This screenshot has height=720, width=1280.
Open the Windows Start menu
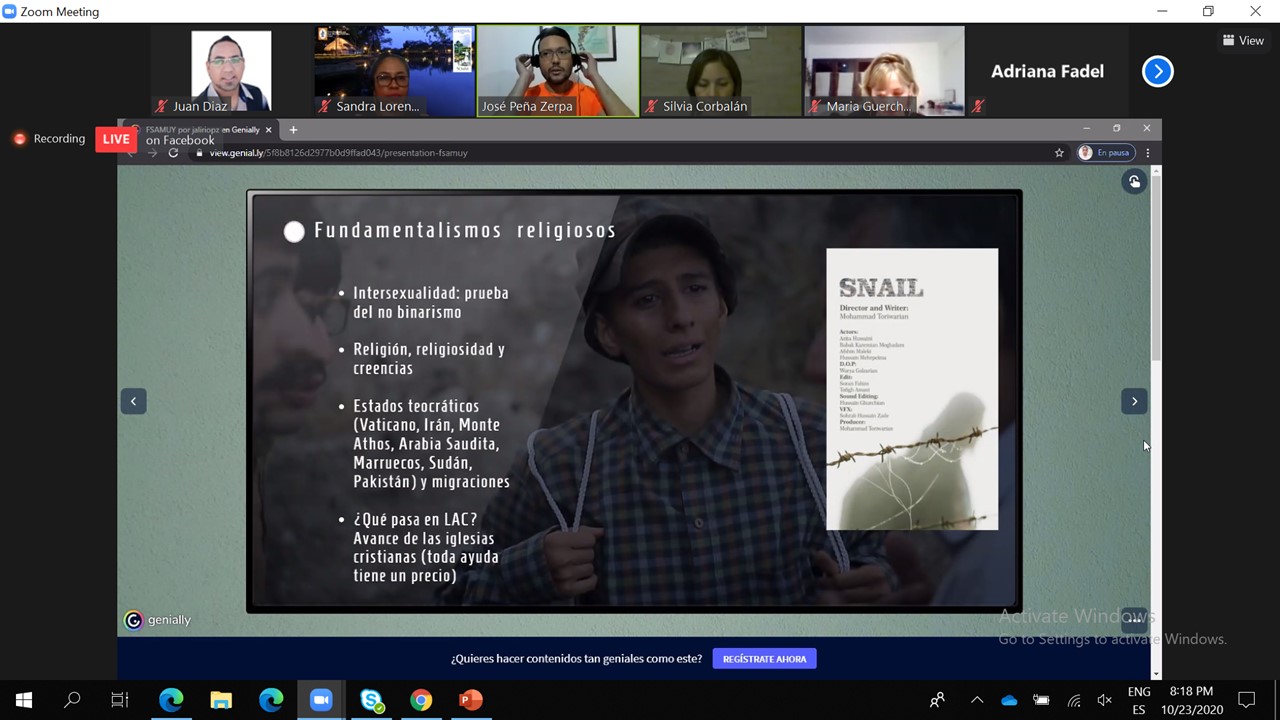(24, 700)
